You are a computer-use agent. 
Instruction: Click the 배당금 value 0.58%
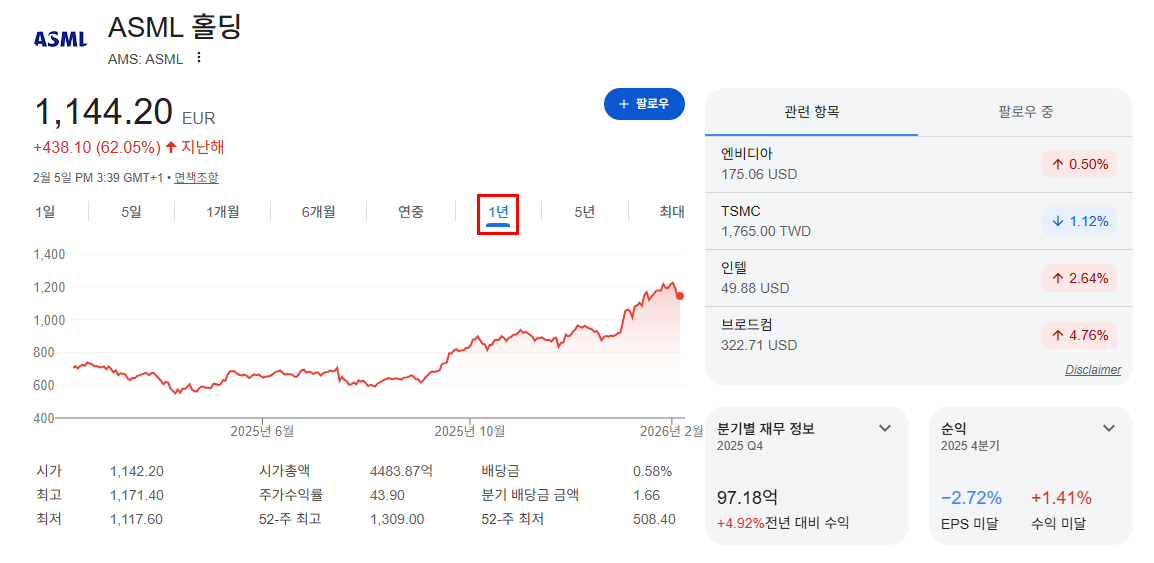pyautogui.click(x=652, y=471)
